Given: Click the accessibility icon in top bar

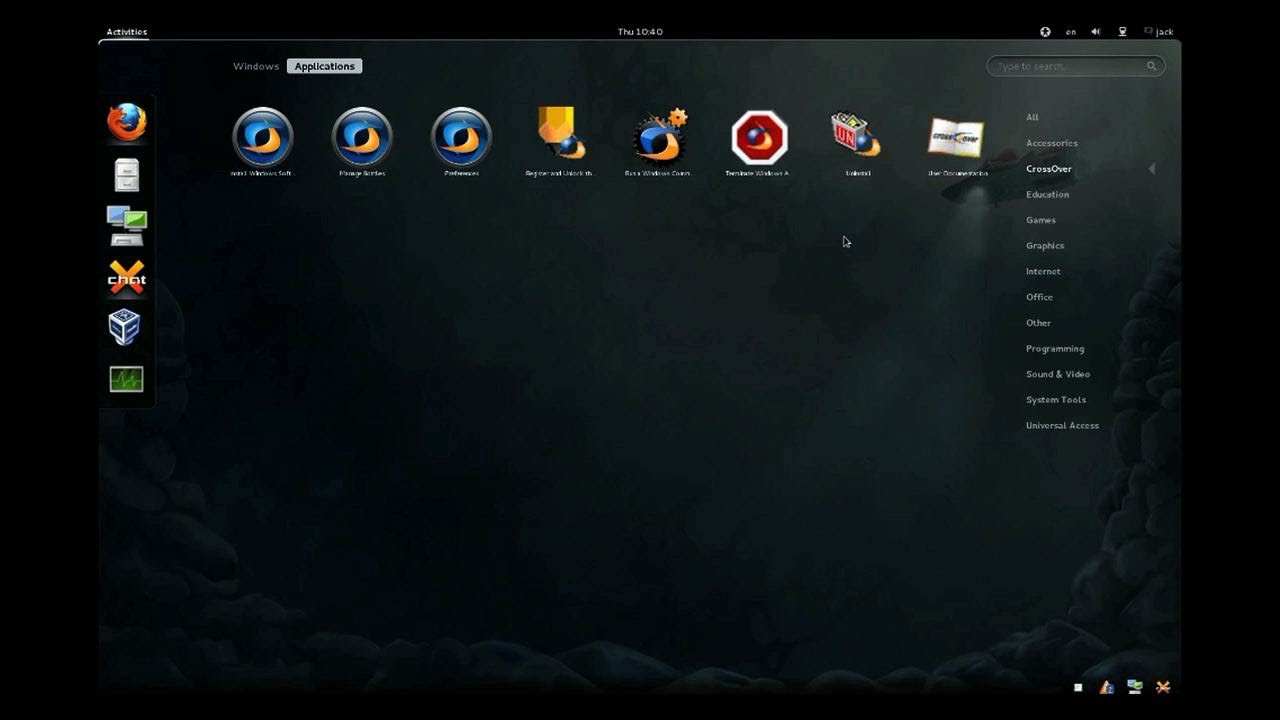Looking at the screenshot, I should click(x=1045, y=32).
